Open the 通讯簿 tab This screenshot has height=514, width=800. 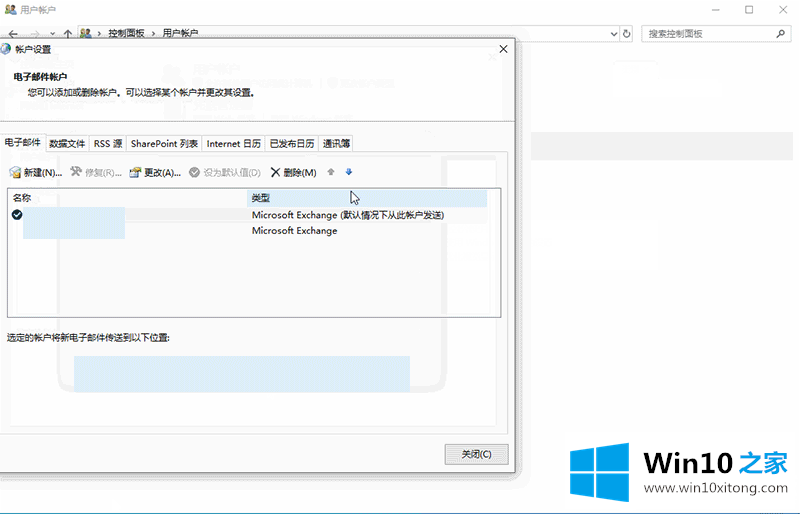tap(336, 144)
